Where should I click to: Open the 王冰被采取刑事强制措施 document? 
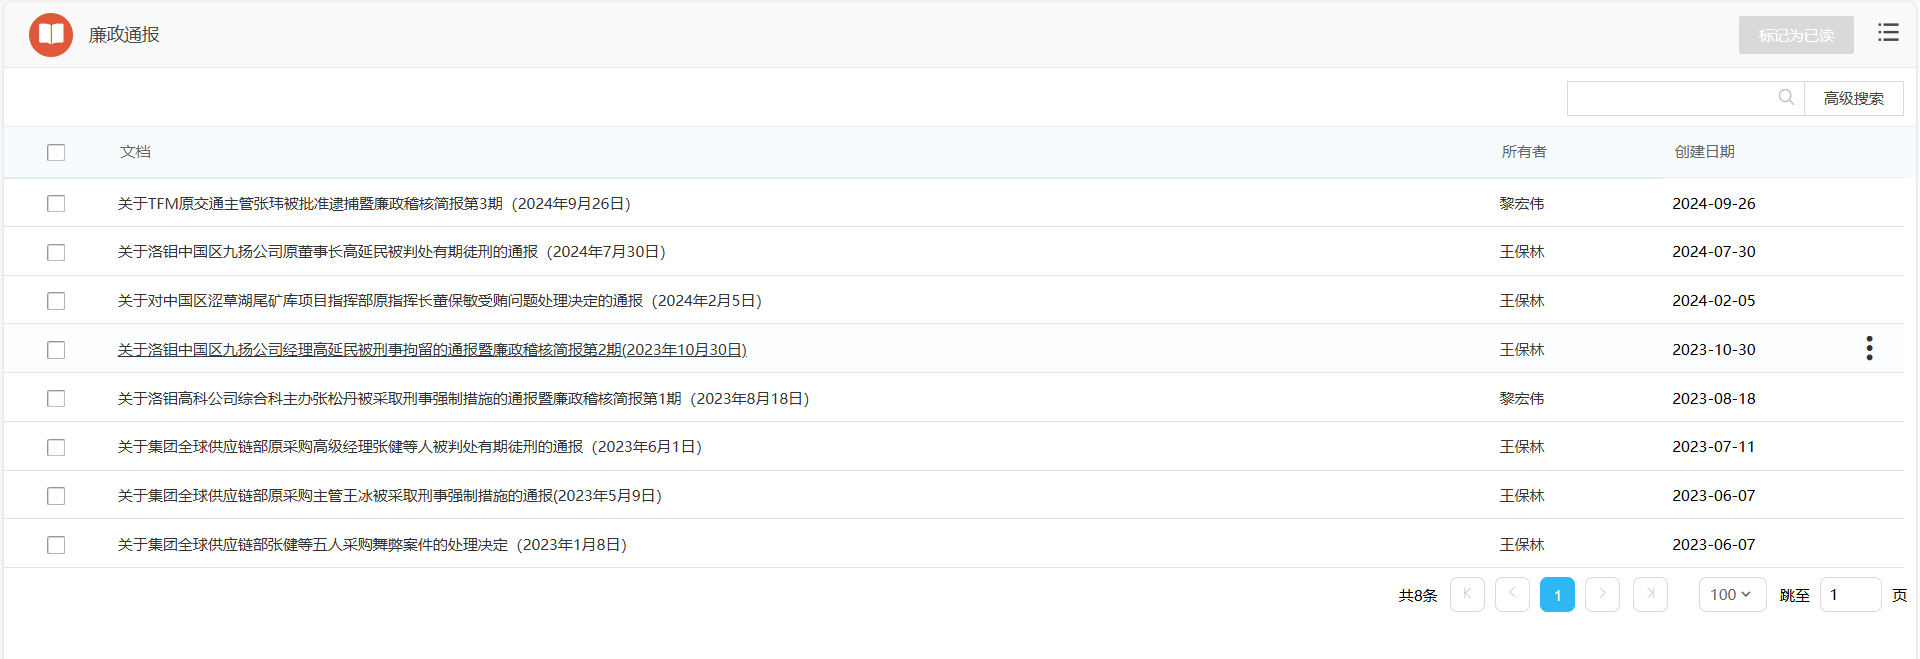(x=389, y=495)
